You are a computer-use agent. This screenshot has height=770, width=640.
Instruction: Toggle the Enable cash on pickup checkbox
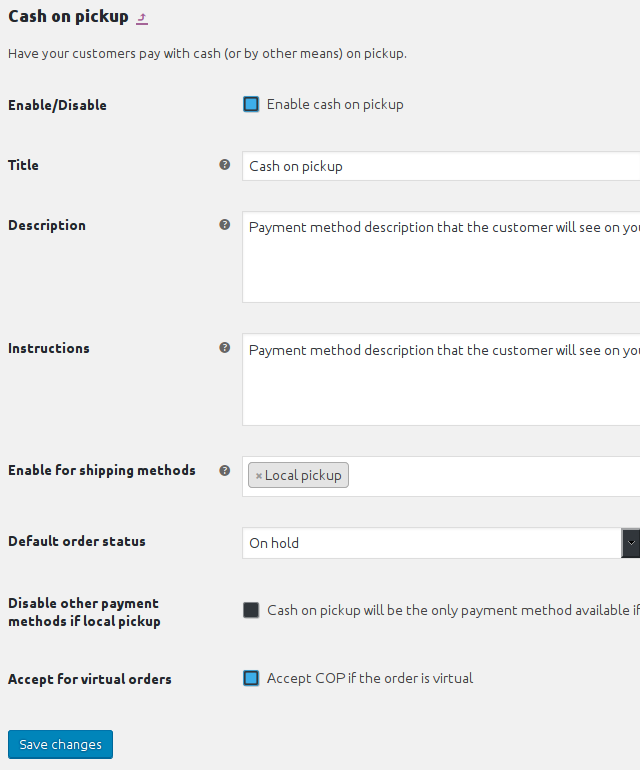coord(251,104)
